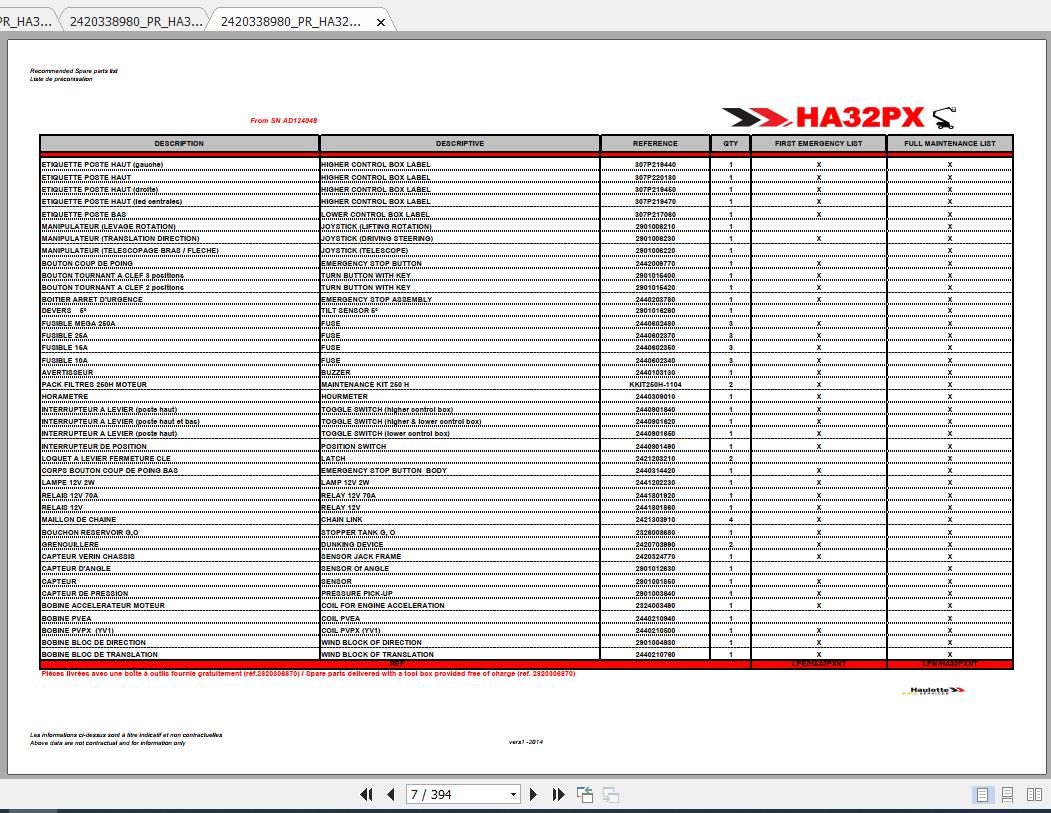This screenshot has height=813, width=1051.
Task: Go to the next page
Action: pyautogui.click(x=534, y=794)
